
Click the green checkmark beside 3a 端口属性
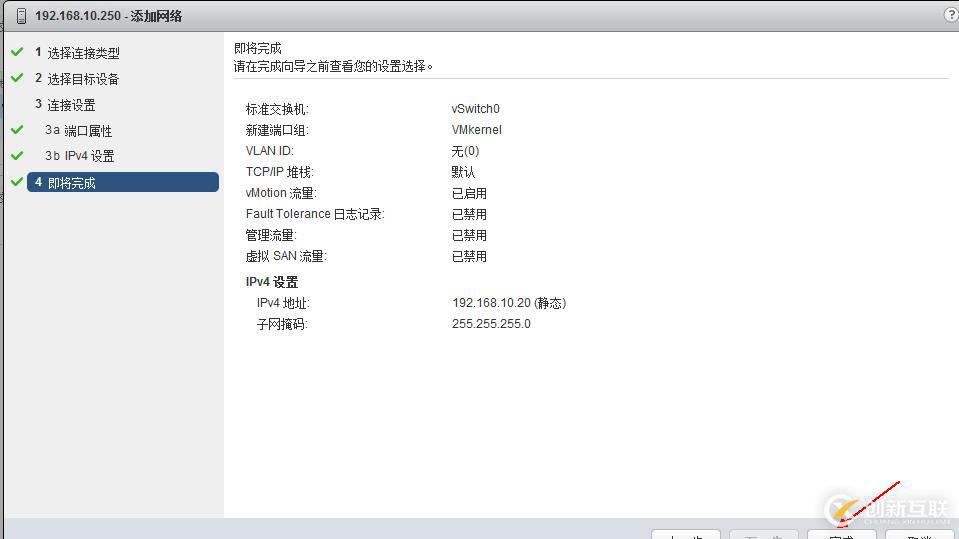point(17,130)
